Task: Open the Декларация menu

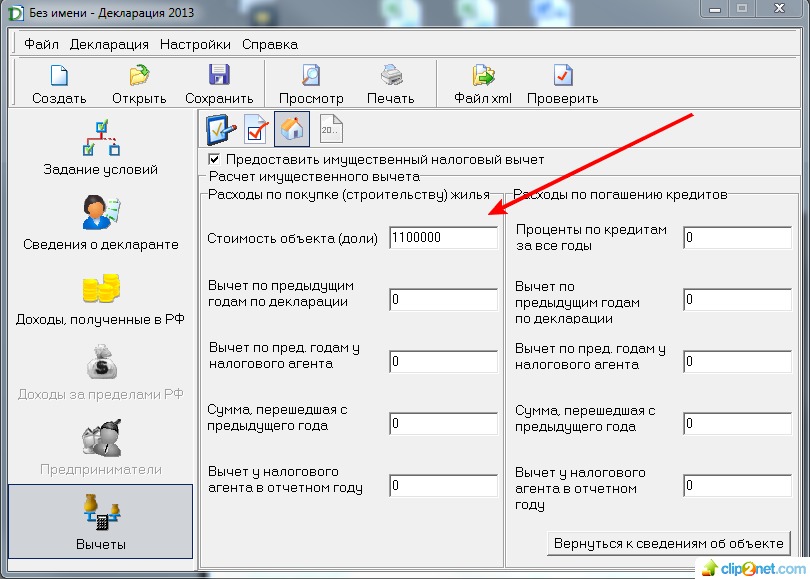Action: click(x=109, y=44)
